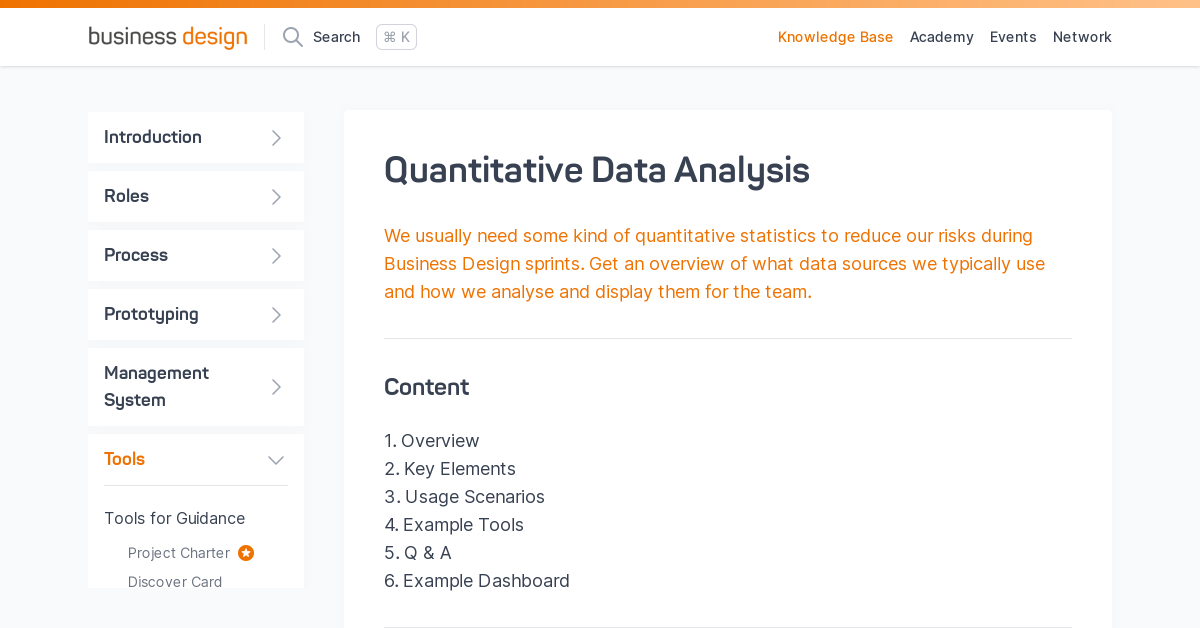
Task: Expand the Process section
Action: click(276, 255)
